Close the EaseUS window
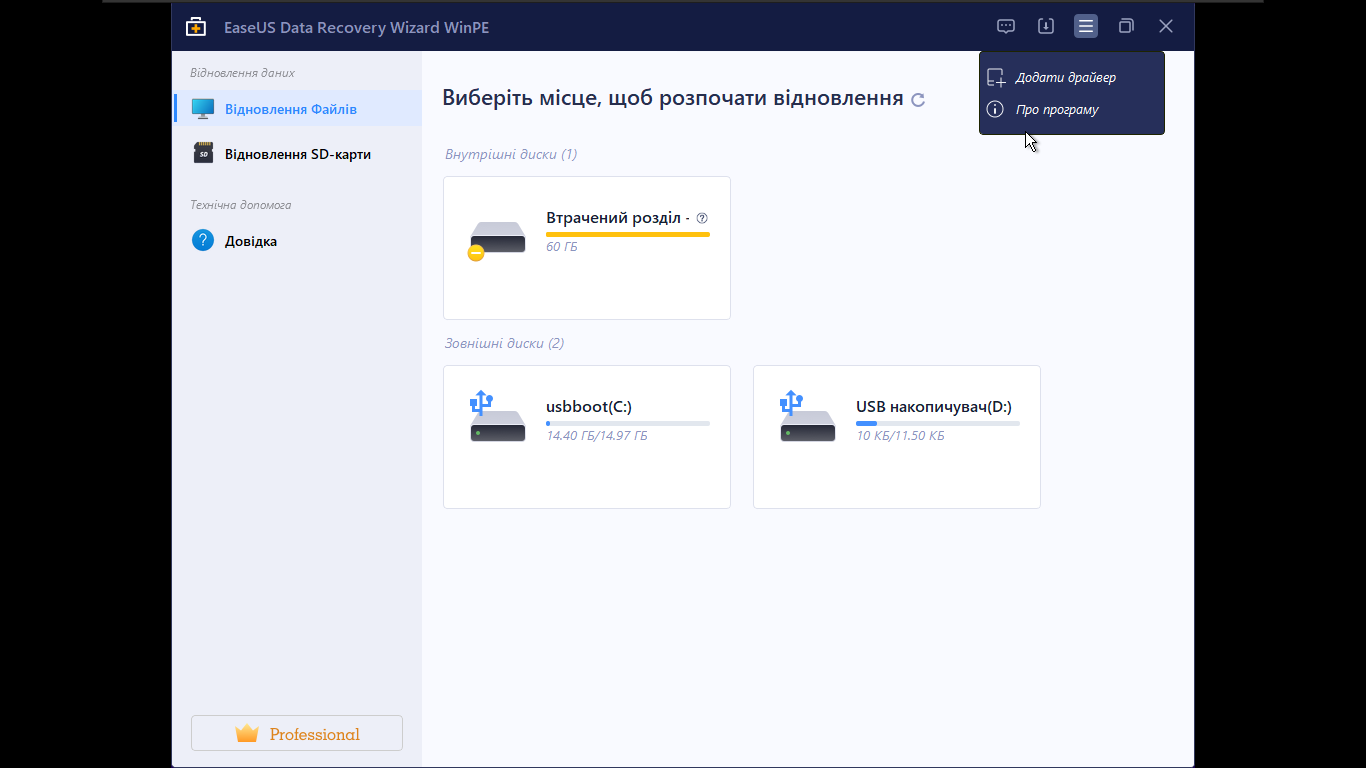The image size is (1366, 768). [1166, 26]
